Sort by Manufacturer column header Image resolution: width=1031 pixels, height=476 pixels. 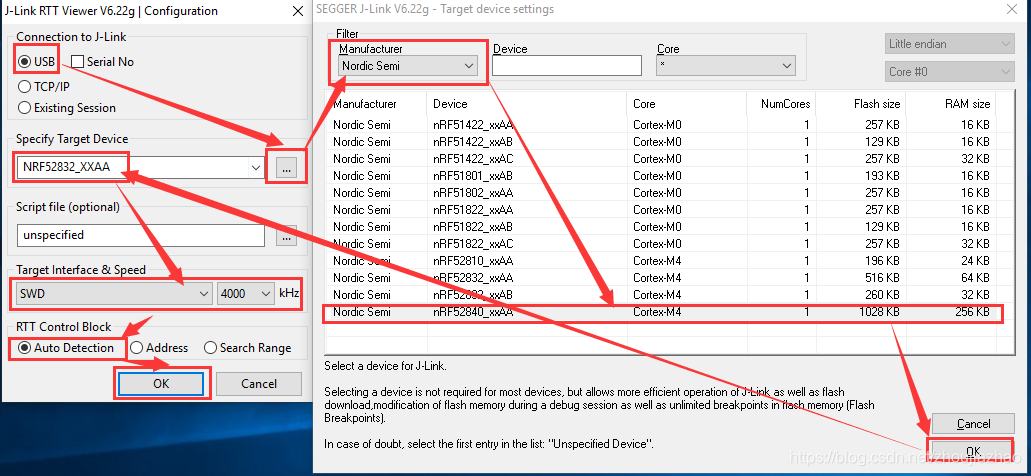click(378, 104)
